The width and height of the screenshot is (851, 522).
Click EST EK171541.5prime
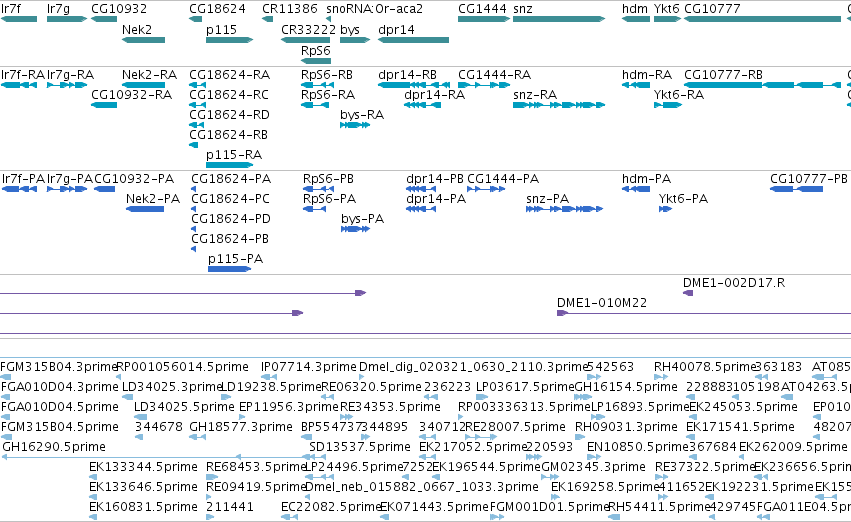[740, 427]
